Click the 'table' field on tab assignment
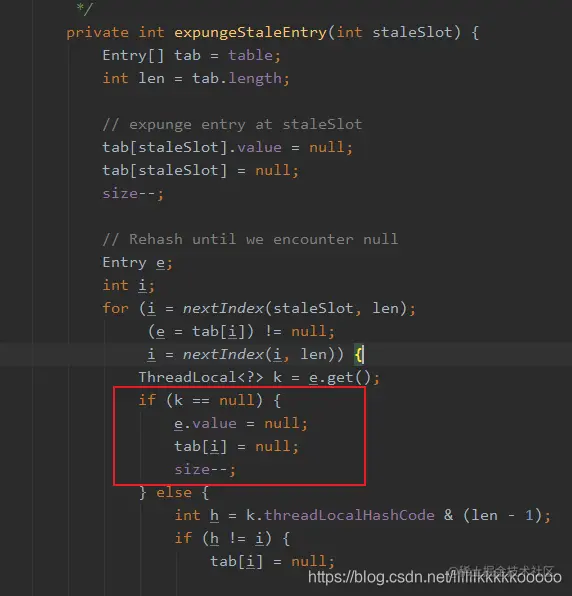The width and height of the screenshot is (572, 596). (250, 55)
